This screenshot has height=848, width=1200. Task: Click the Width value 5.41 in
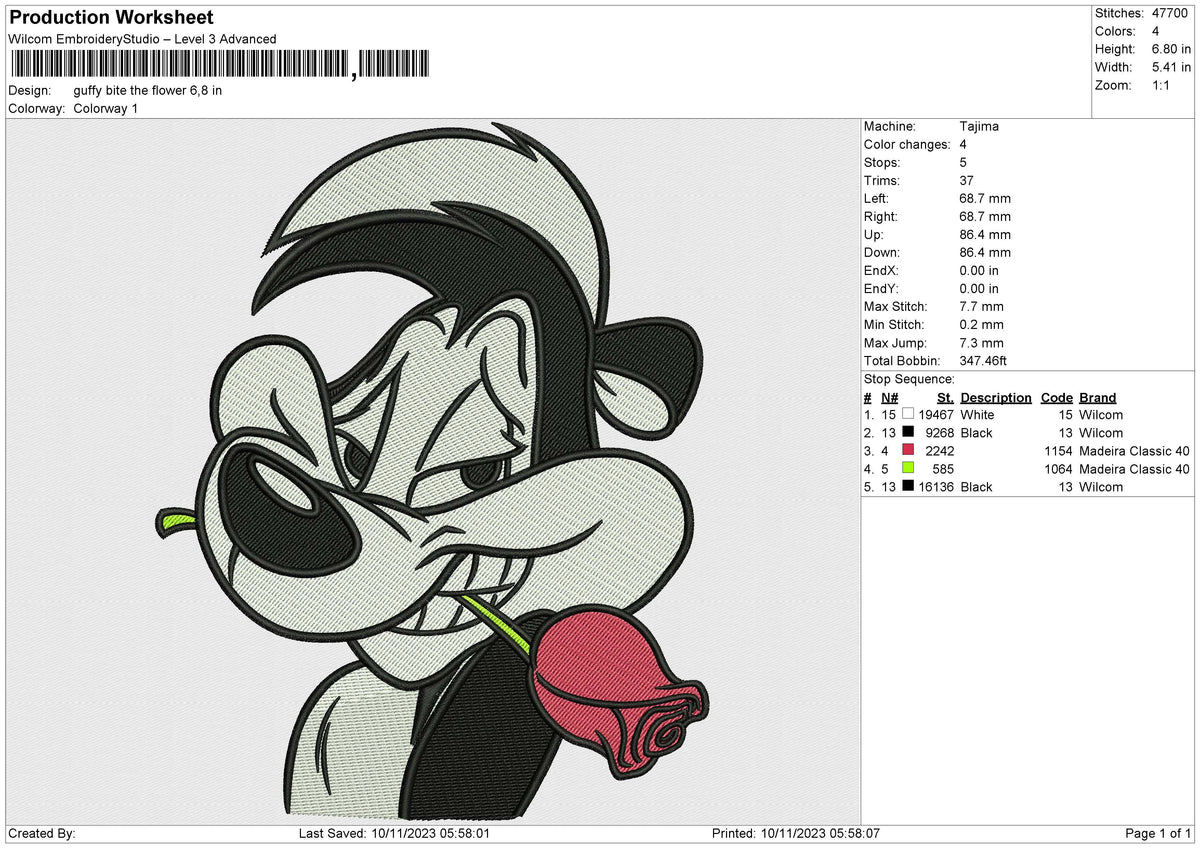[1171, 67]
